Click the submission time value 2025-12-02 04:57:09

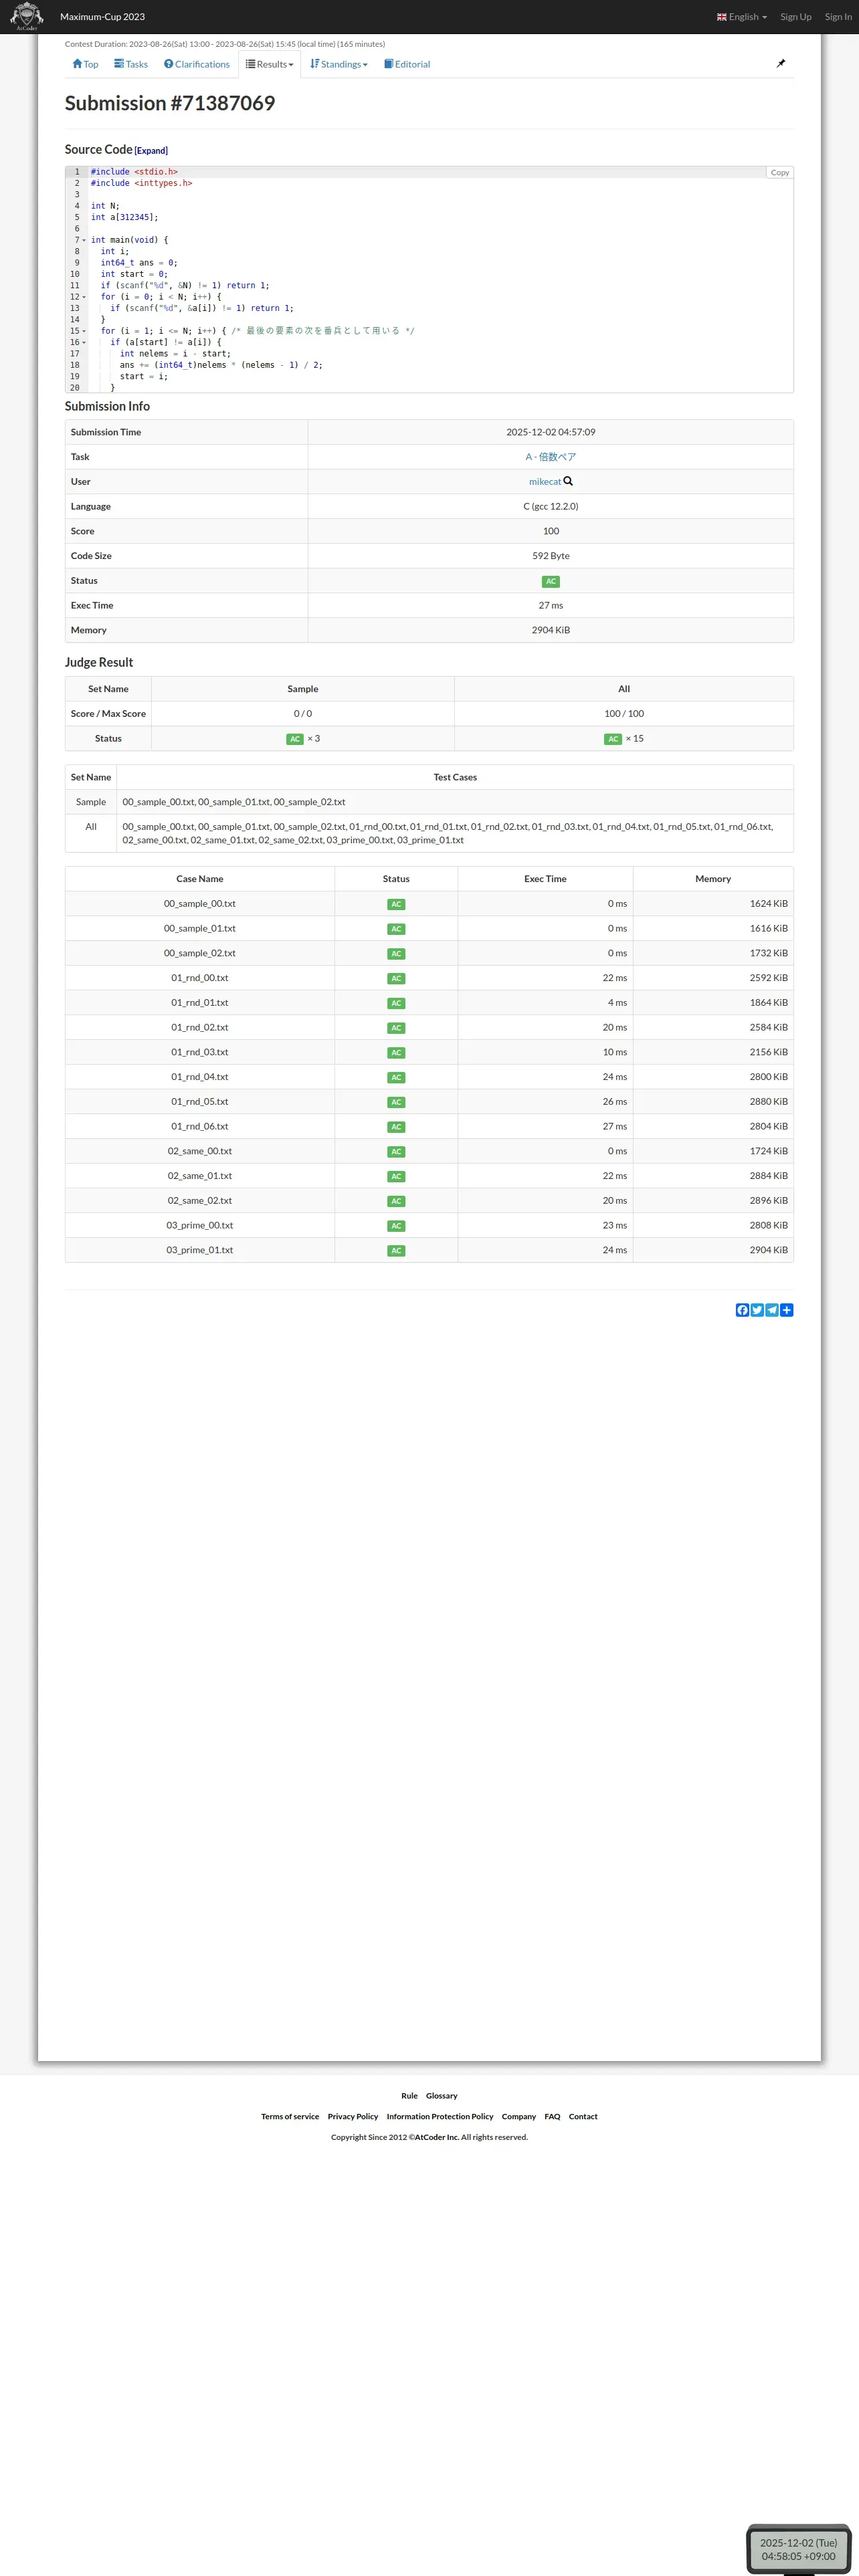[551, 432]
